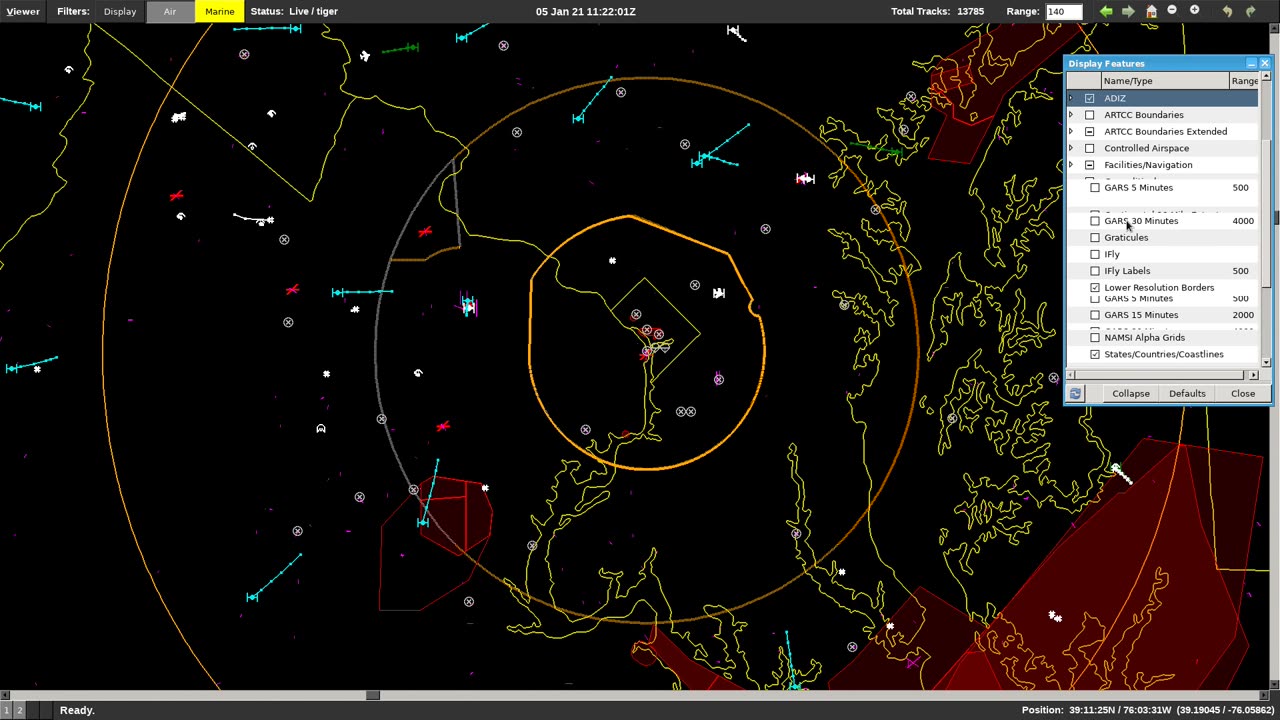Click the 'Total Tracks: 13785' text
Image resolution: width=1280 pixels, height=720 pixels.
[937, 11]
